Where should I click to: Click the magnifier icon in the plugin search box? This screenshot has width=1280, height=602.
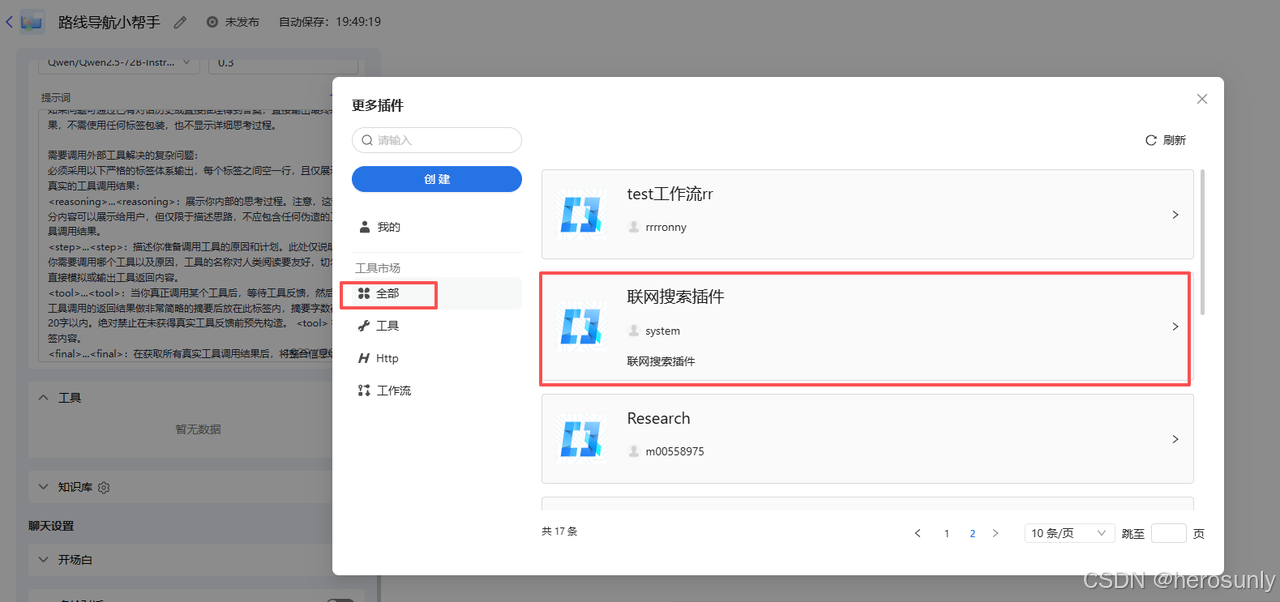(367, 140)
